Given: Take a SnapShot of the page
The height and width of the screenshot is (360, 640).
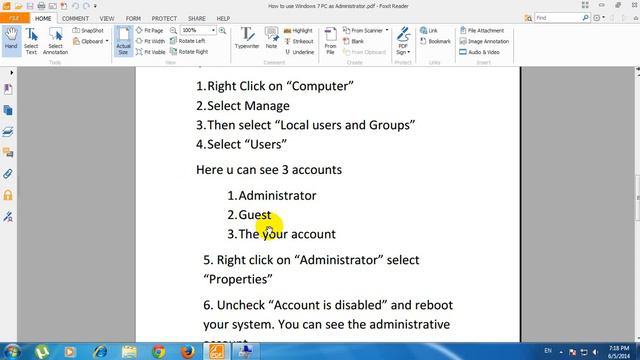Looking at the screenshot, I should [88, 31].
